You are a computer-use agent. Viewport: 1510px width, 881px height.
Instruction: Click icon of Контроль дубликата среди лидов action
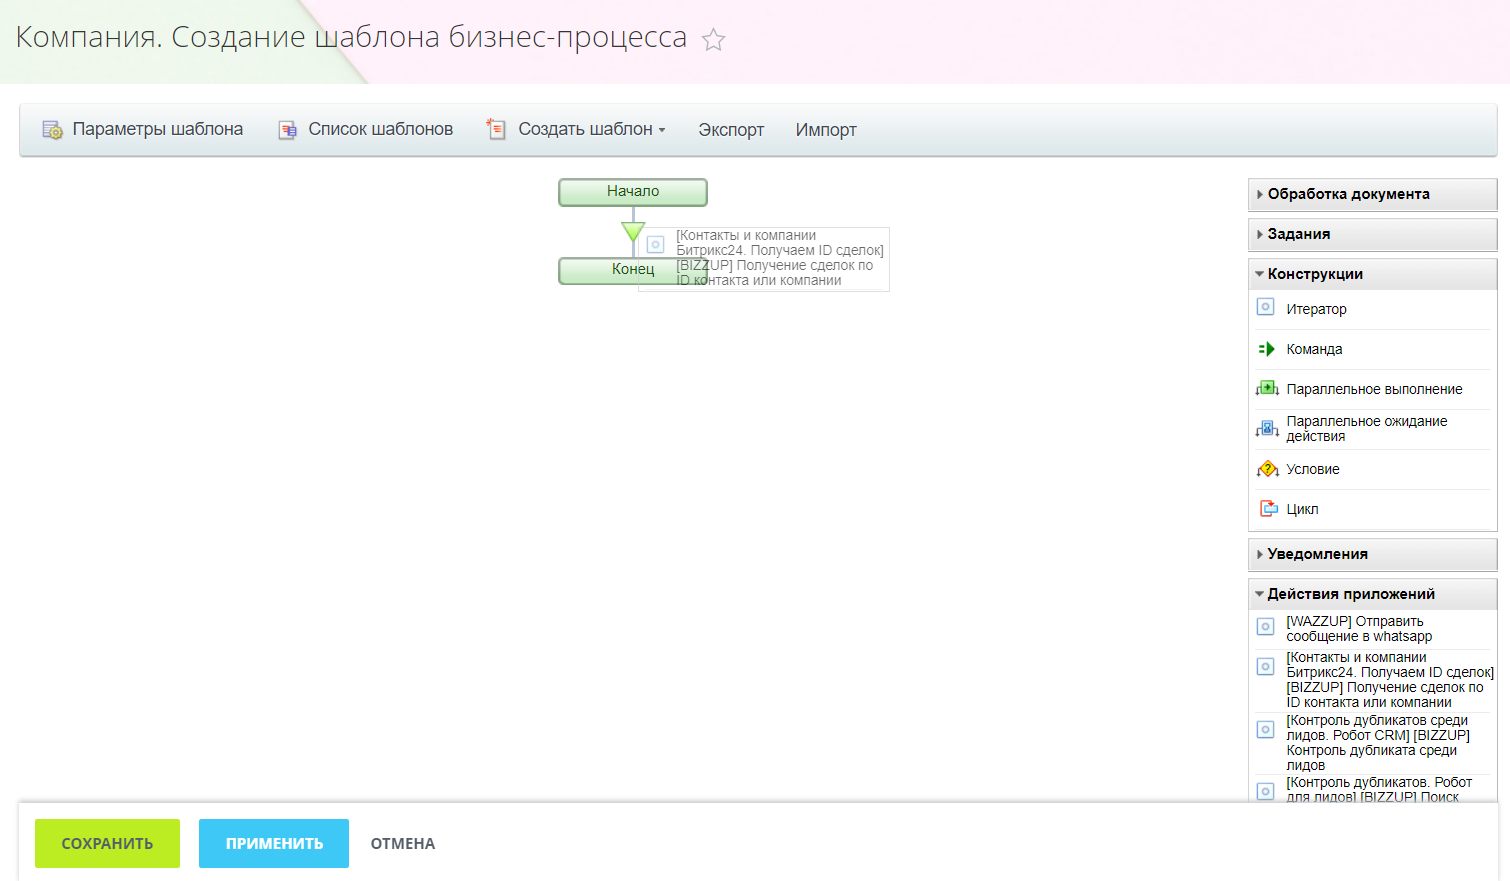pyautogui.click(x=1266, y=729)
